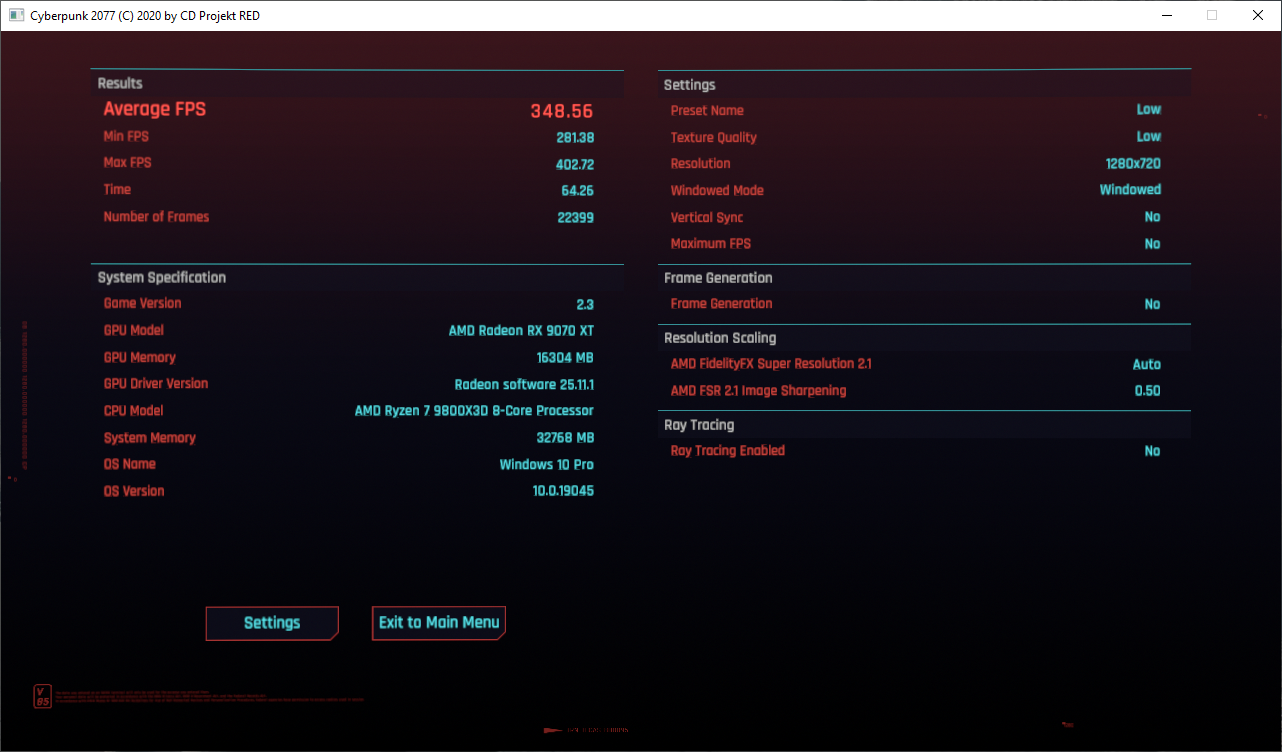
Task: Click the Vertical Sync value No
Action: 1152,217
